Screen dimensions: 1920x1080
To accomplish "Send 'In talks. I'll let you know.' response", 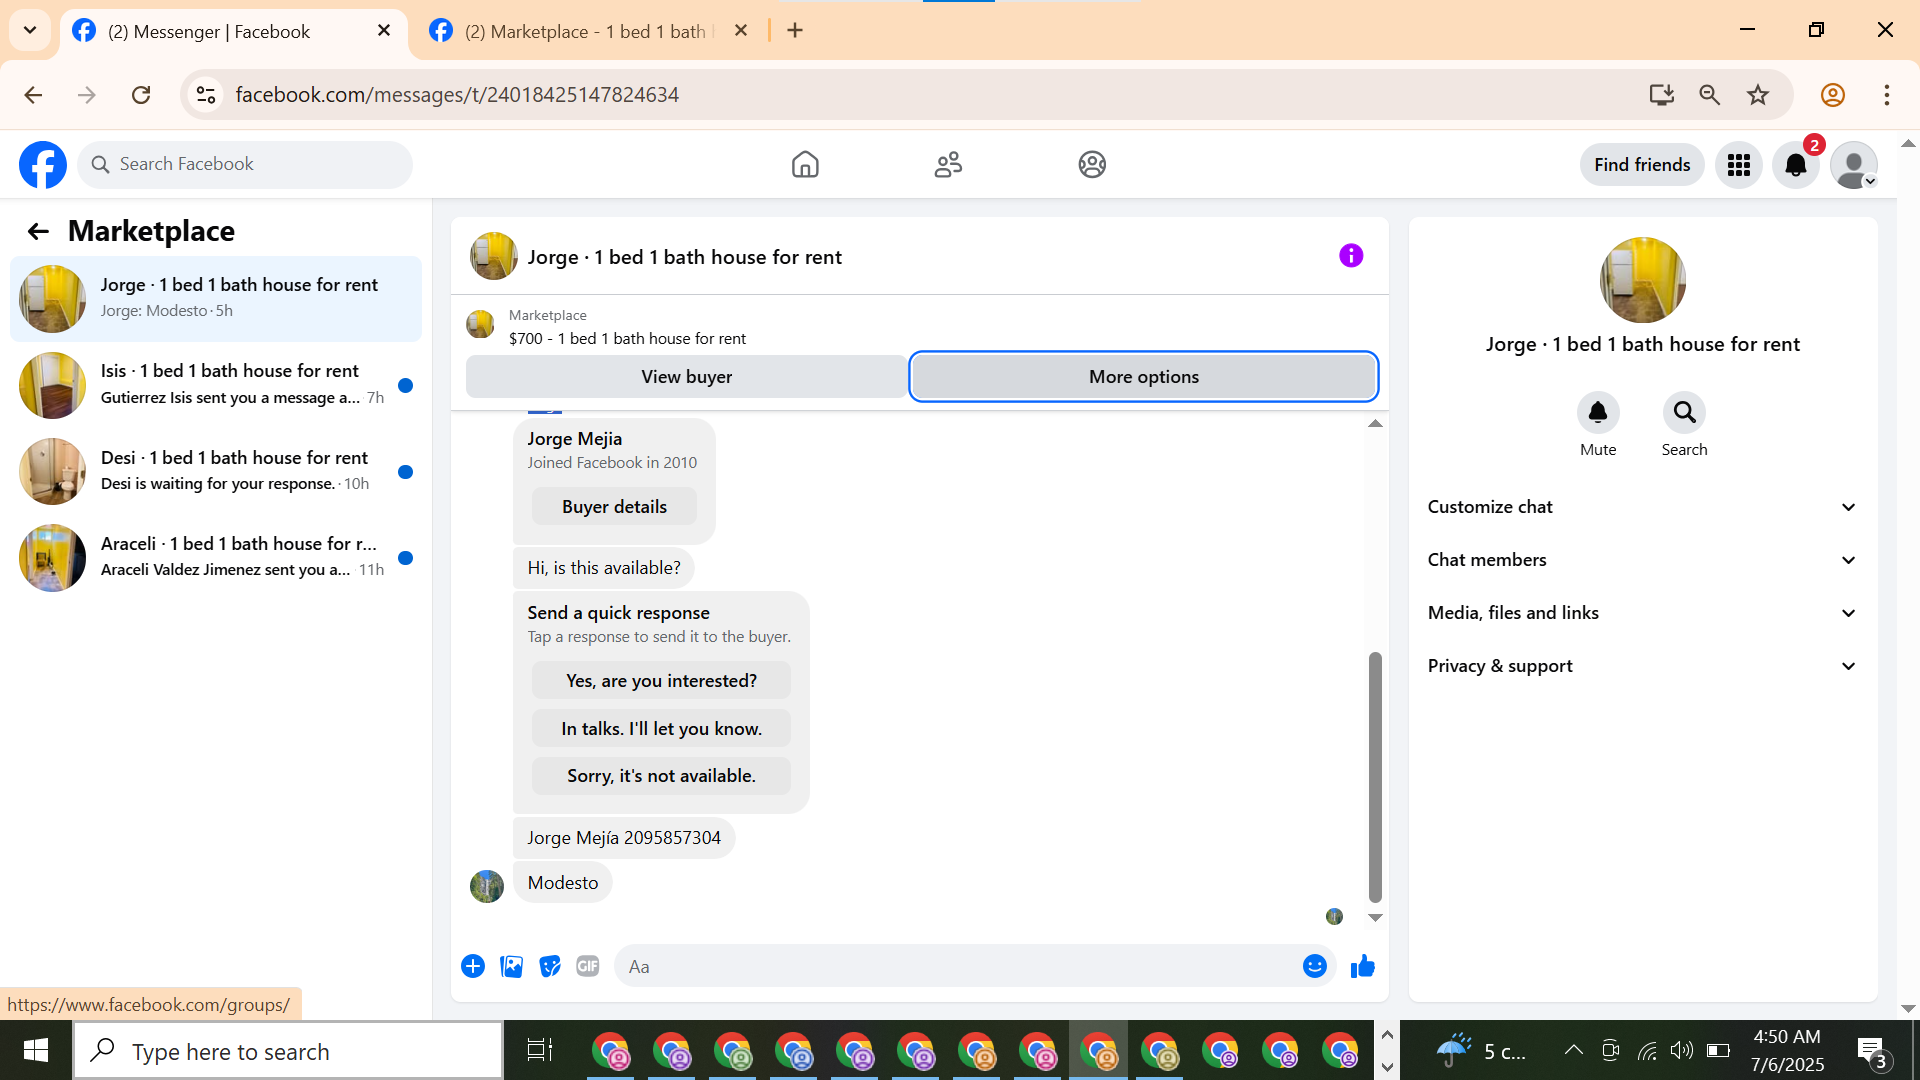I will [661, 729].
